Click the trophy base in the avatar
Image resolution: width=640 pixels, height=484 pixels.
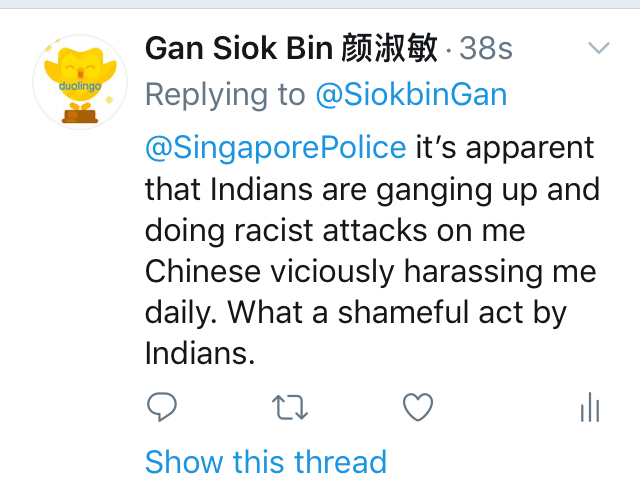[x=80, y=116]
